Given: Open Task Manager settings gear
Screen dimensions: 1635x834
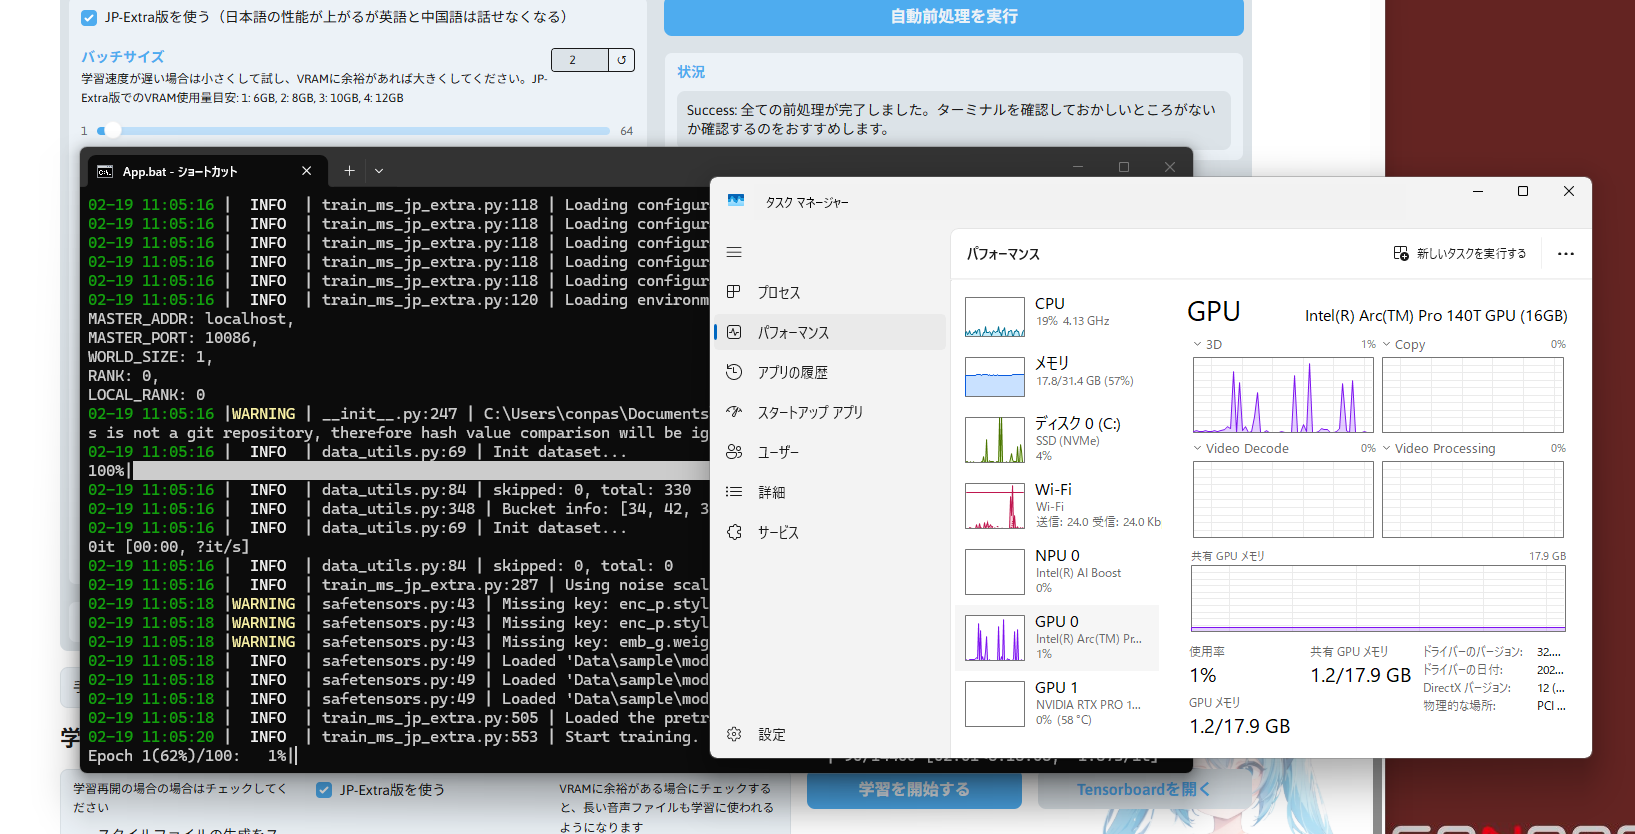Looking at the screenshot, I should point(734,734).
